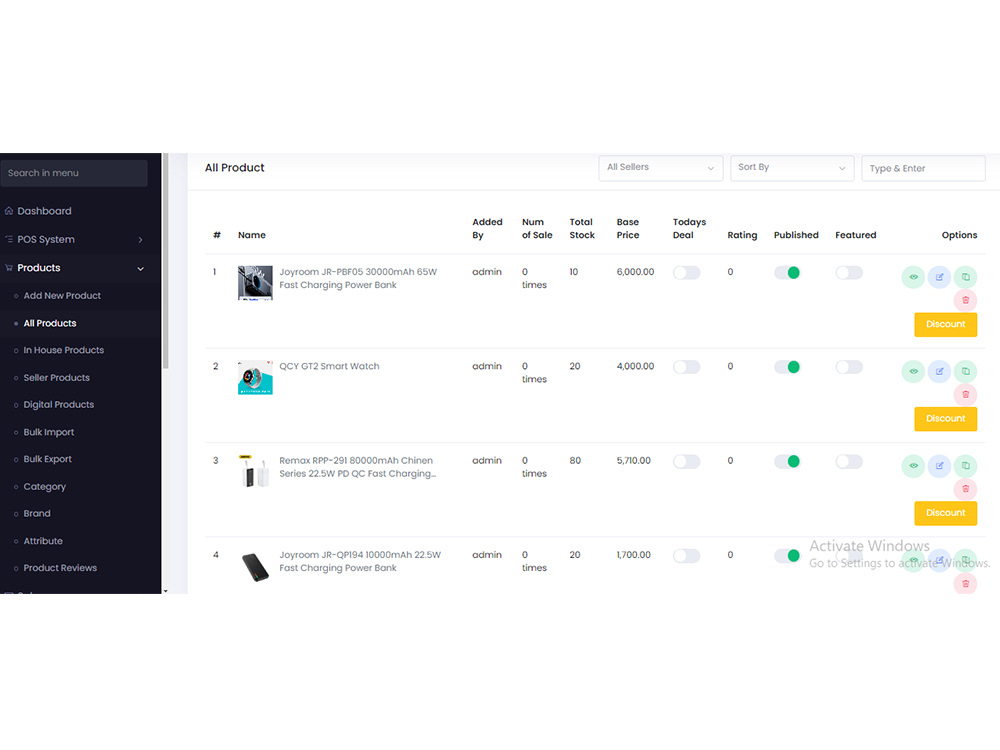This screenshot has width=1000, height=750.
Task: Open Joyroom JR-QP194 10000mAh product name link
Action: 360,561
